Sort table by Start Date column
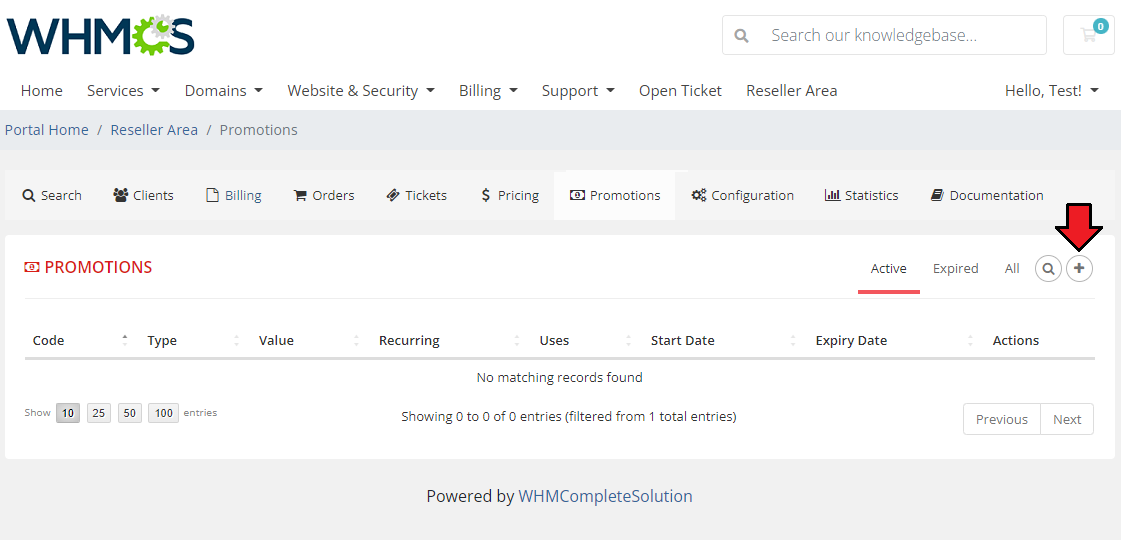 pyautogui.click(x=724, y=340)
